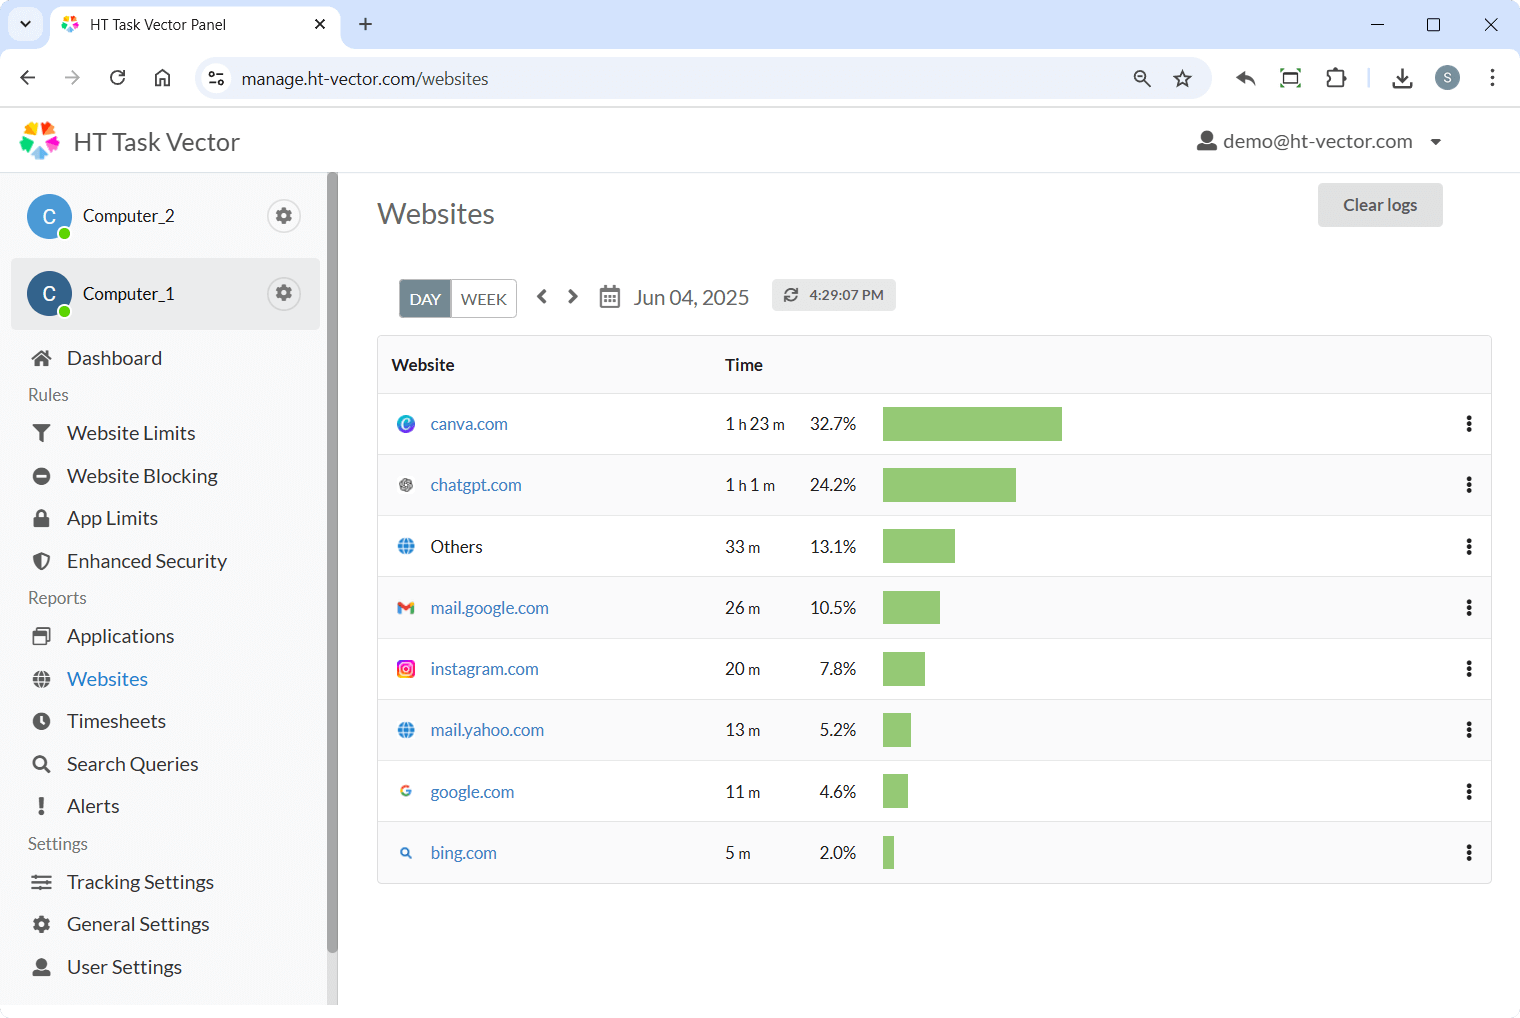The width and height of the screenshot is (1520, 1018).
Task: Switch to DAY view
Action: [425, 299]
